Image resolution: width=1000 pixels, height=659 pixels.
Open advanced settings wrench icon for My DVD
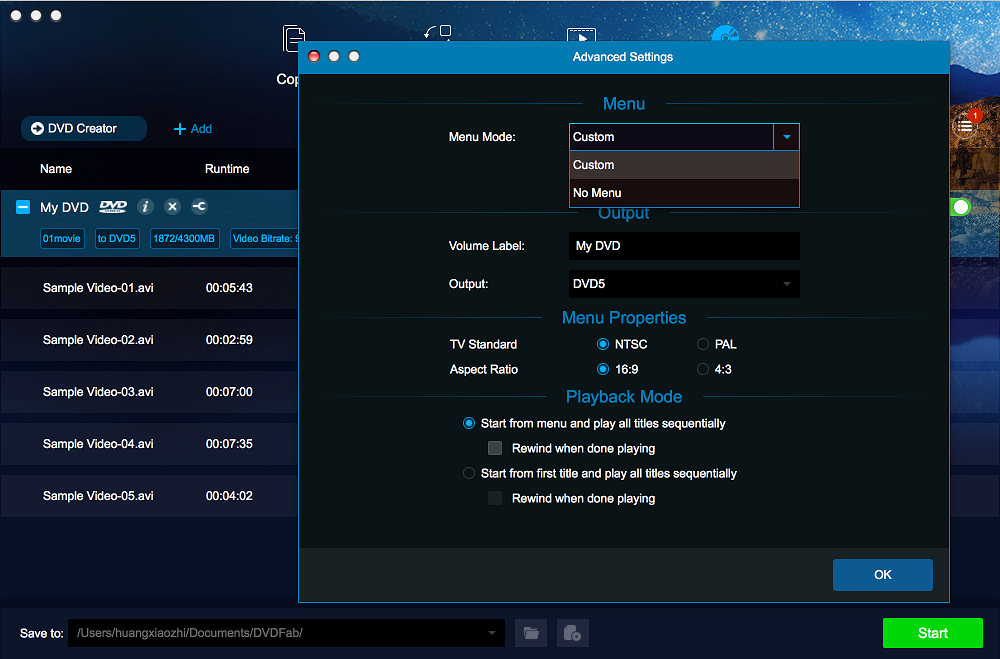(x=199, y=207)
